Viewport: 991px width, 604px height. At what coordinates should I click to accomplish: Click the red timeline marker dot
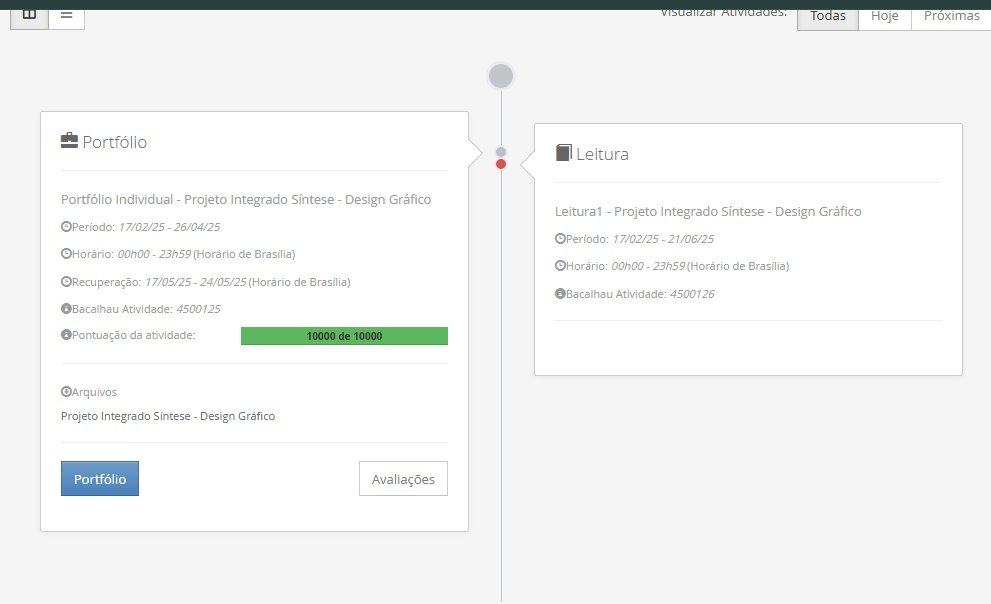[501, 164]
